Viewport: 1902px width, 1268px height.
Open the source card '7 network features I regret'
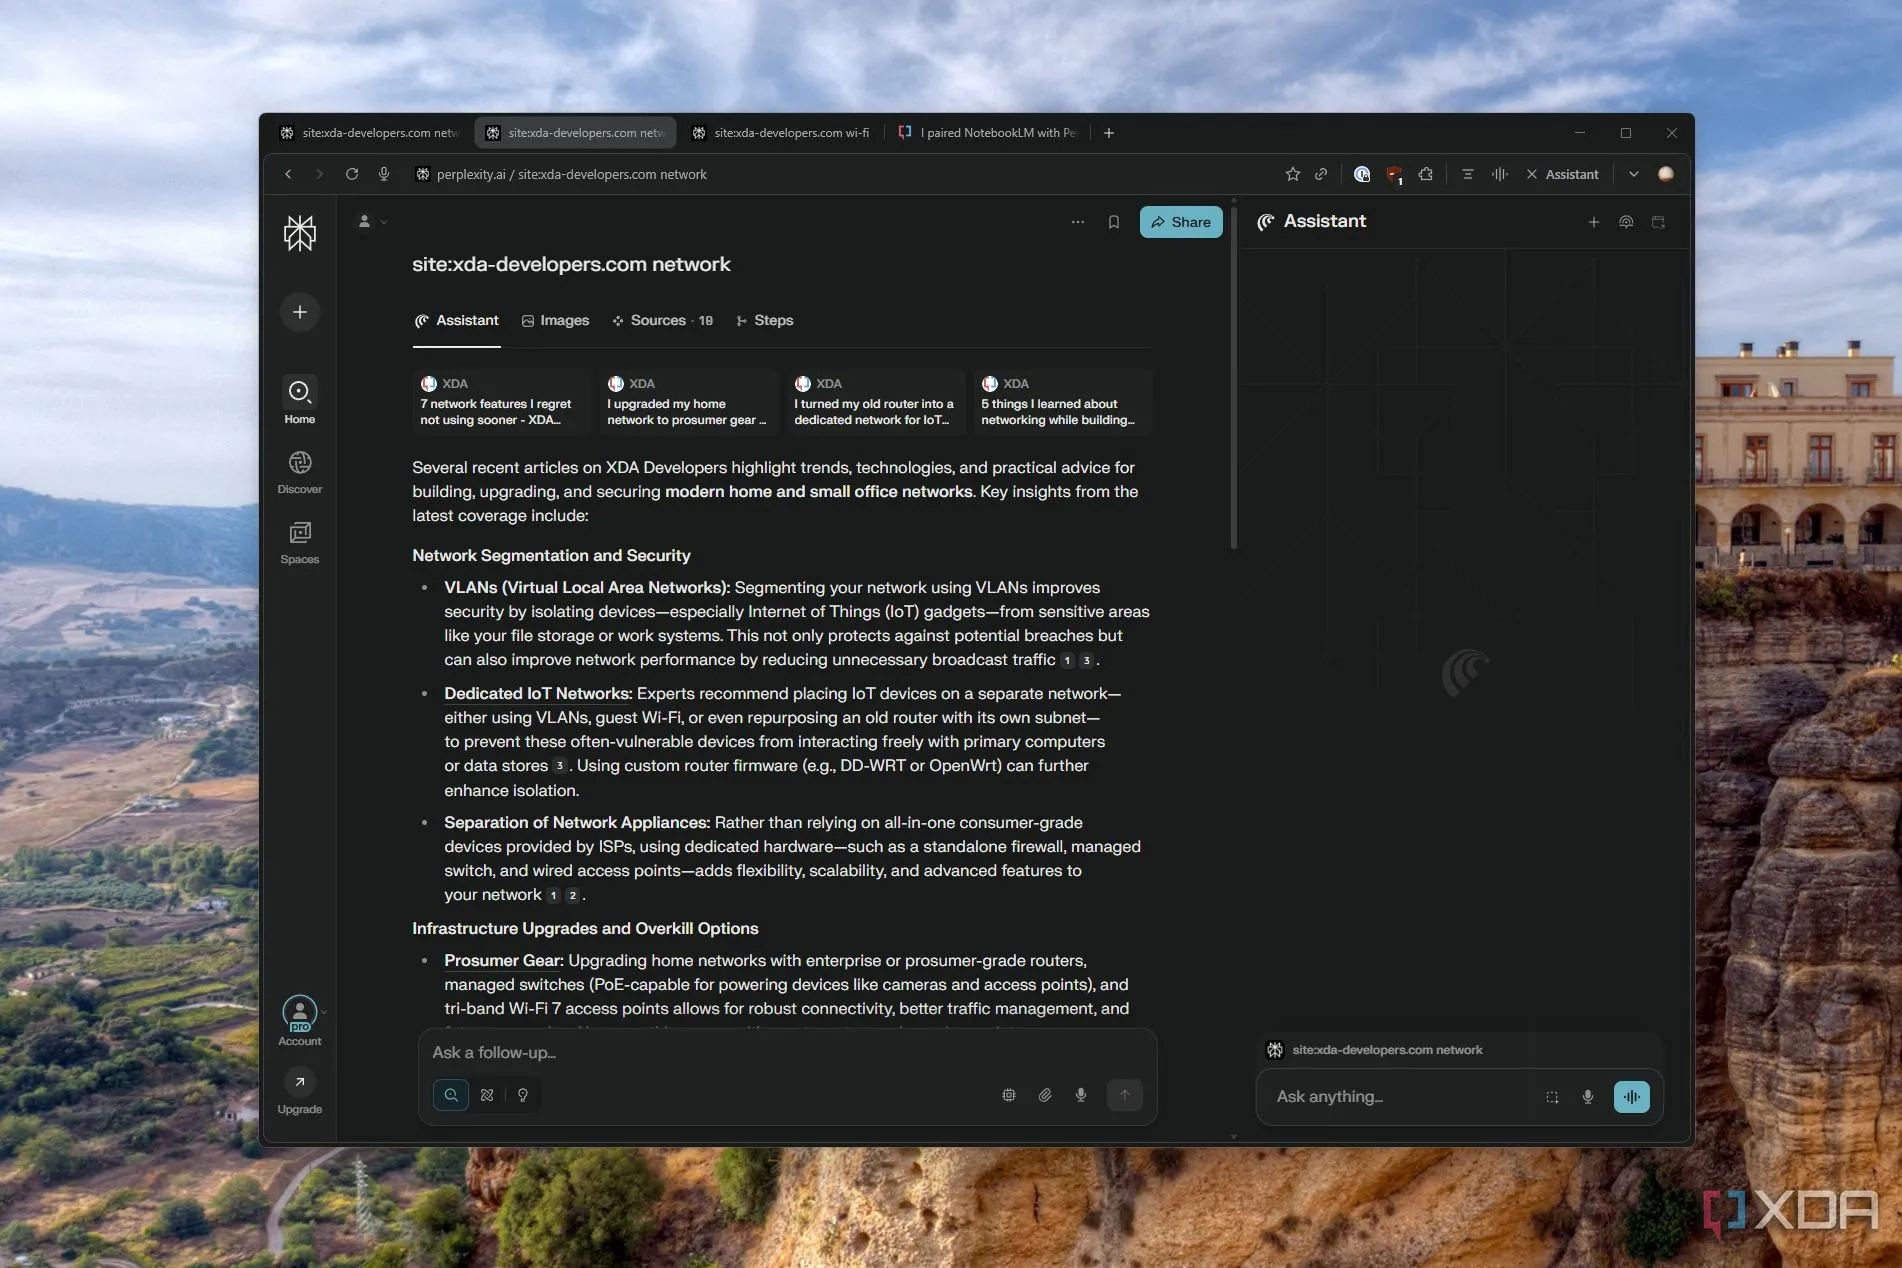pyautogui.click(x=503, y=402)
